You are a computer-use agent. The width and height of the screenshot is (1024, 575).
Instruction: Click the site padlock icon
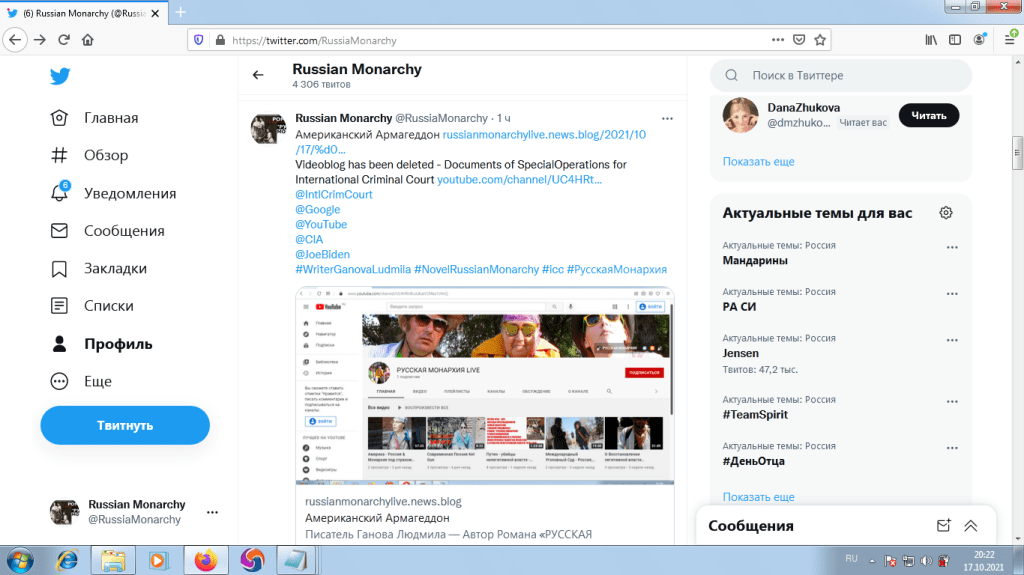(x=220, y=40)
